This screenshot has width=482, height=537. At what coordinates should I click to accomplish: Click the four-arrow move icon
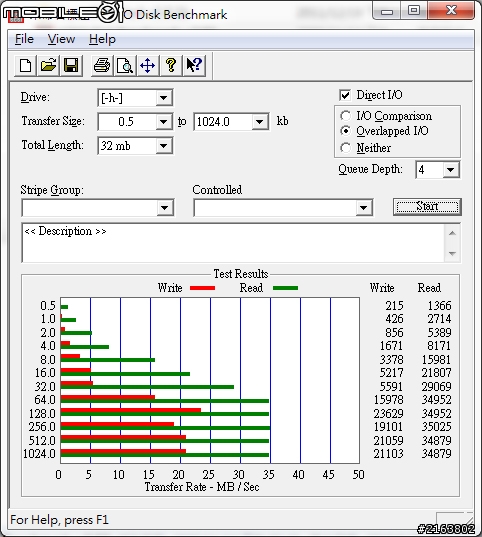pos(148,65)
